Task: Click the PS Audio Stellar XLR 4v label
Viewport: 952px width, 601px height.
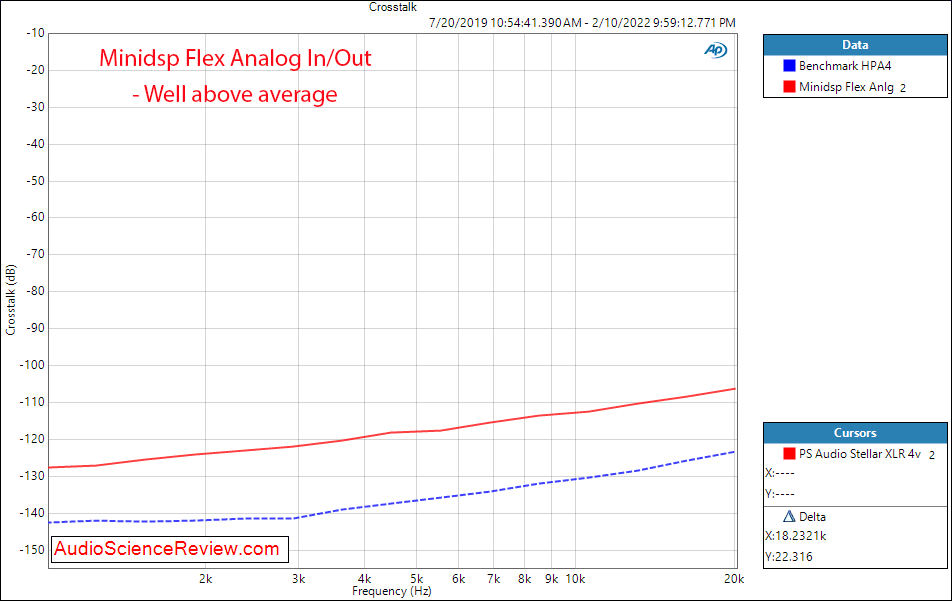Action: (x=860, y=453)
